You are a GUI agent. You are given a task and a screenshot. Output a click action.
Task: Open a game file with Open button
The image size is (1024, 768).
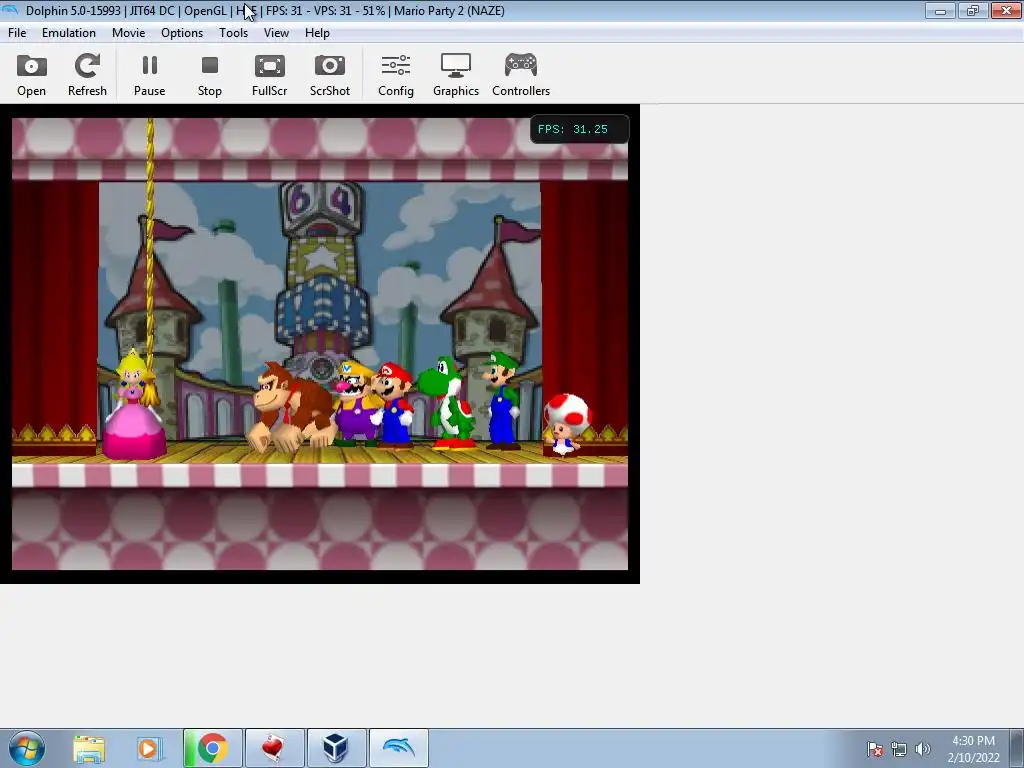[x=31, y=75]
